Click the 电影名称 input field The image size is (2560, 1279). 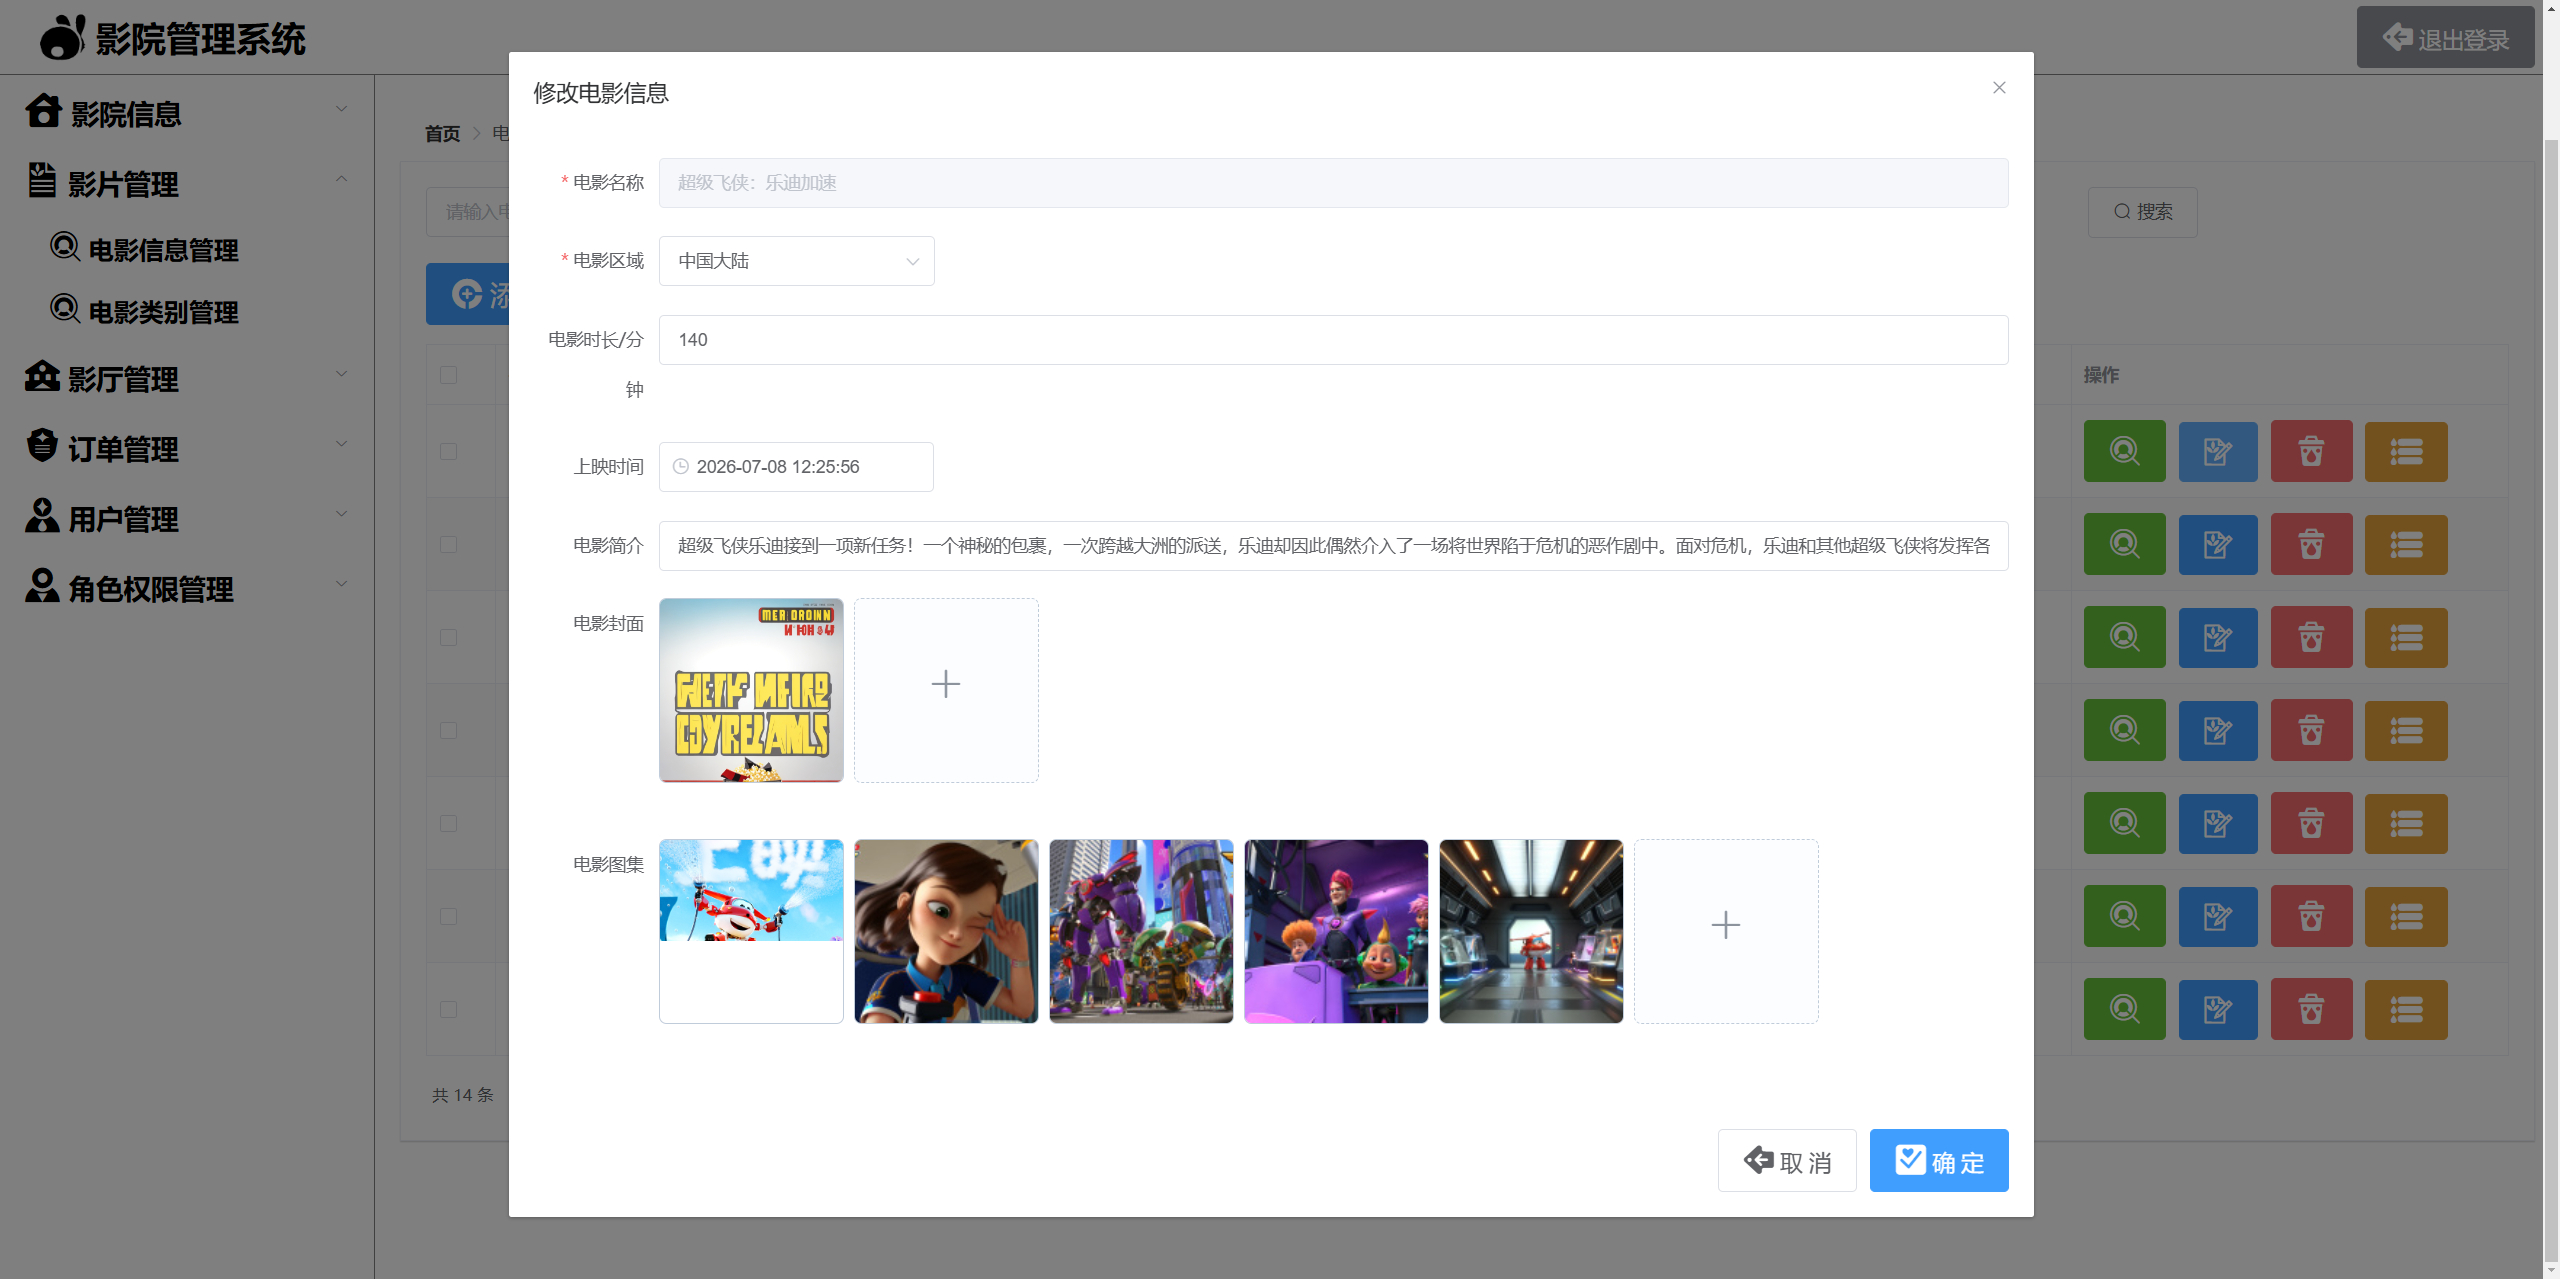pyautogui.click(x=1333, y=183)
